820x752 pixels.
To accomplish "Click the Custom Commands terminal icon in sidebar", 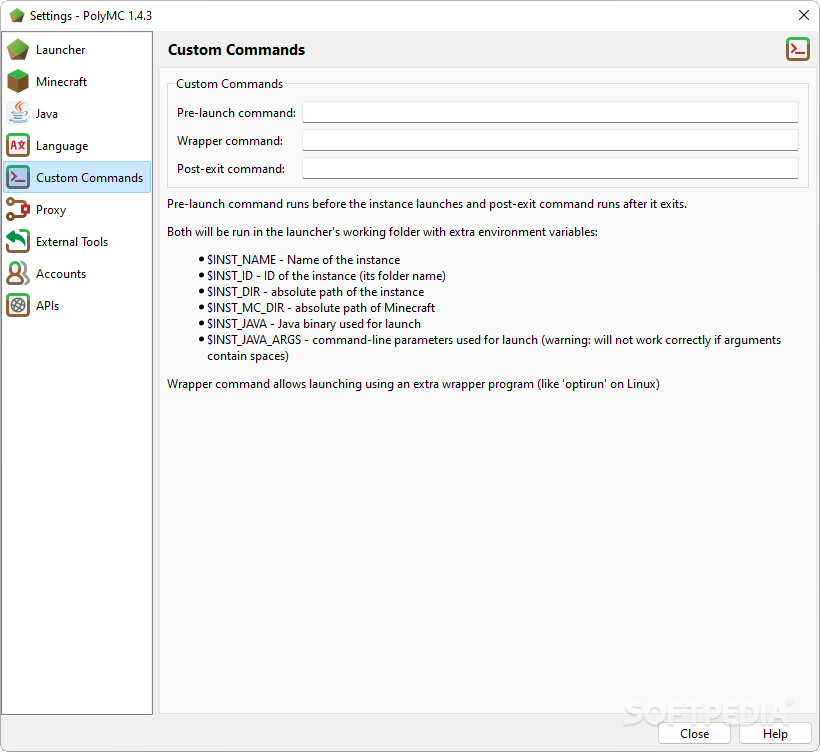I will pyautogui.click(x=18, y=177).
